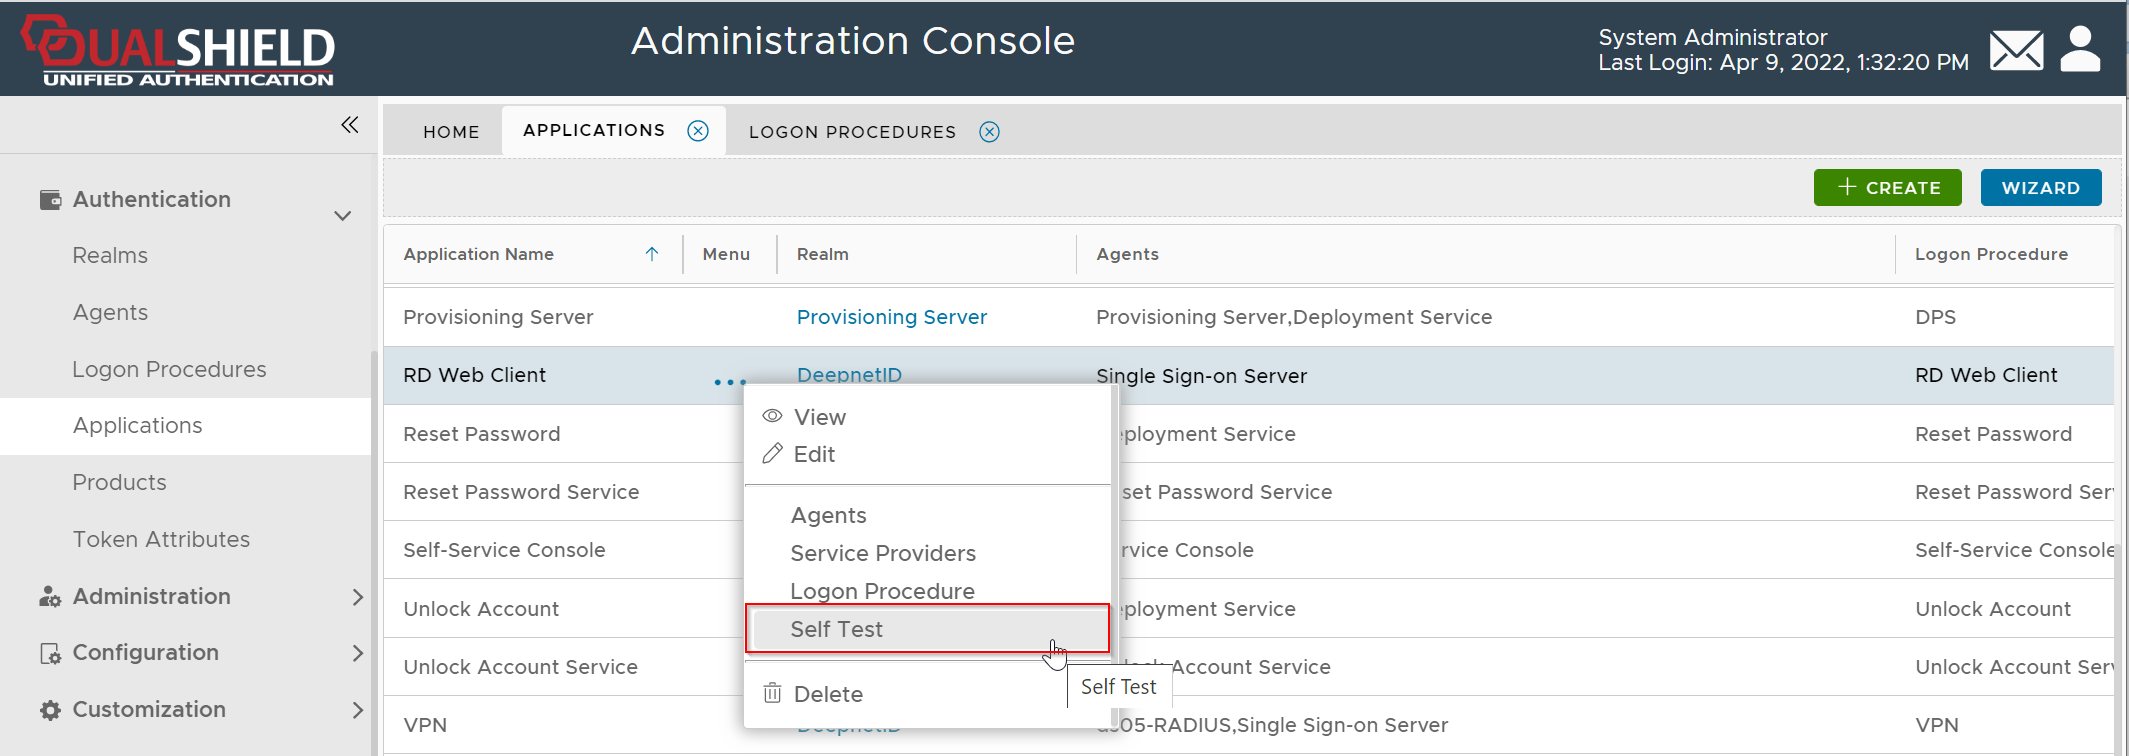Click the user profile icon

[x=2080, y=50]
